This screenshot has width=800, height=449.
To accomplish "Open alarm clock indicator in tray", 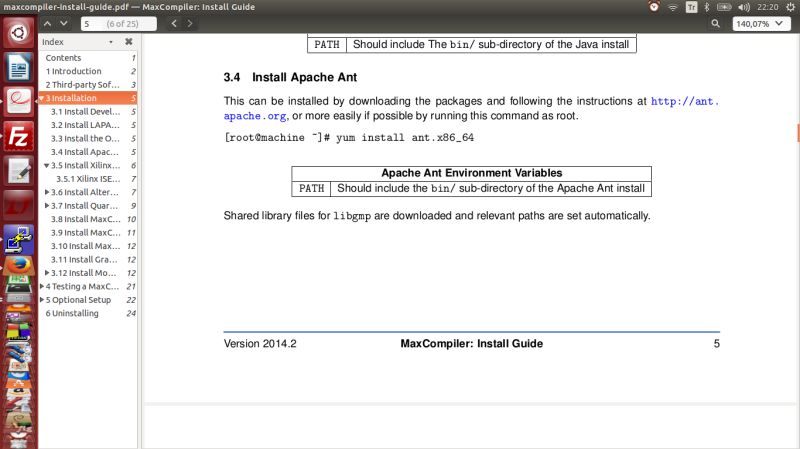I will coord(654,7).
